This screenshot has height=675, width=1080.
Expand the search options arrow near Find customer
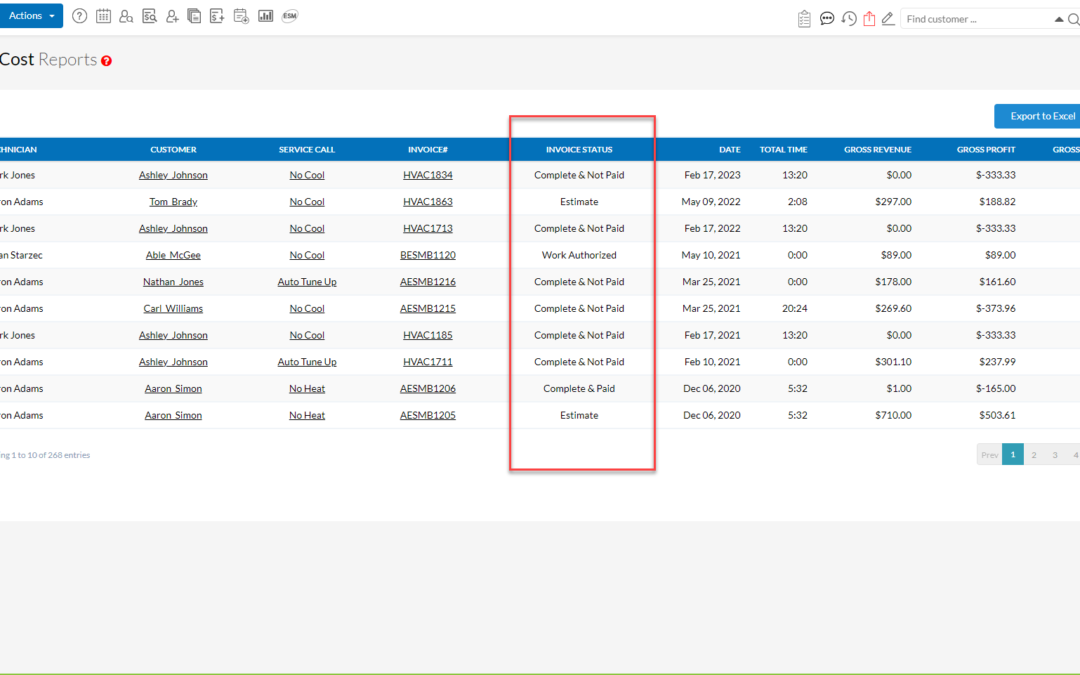pos(1058,18)
